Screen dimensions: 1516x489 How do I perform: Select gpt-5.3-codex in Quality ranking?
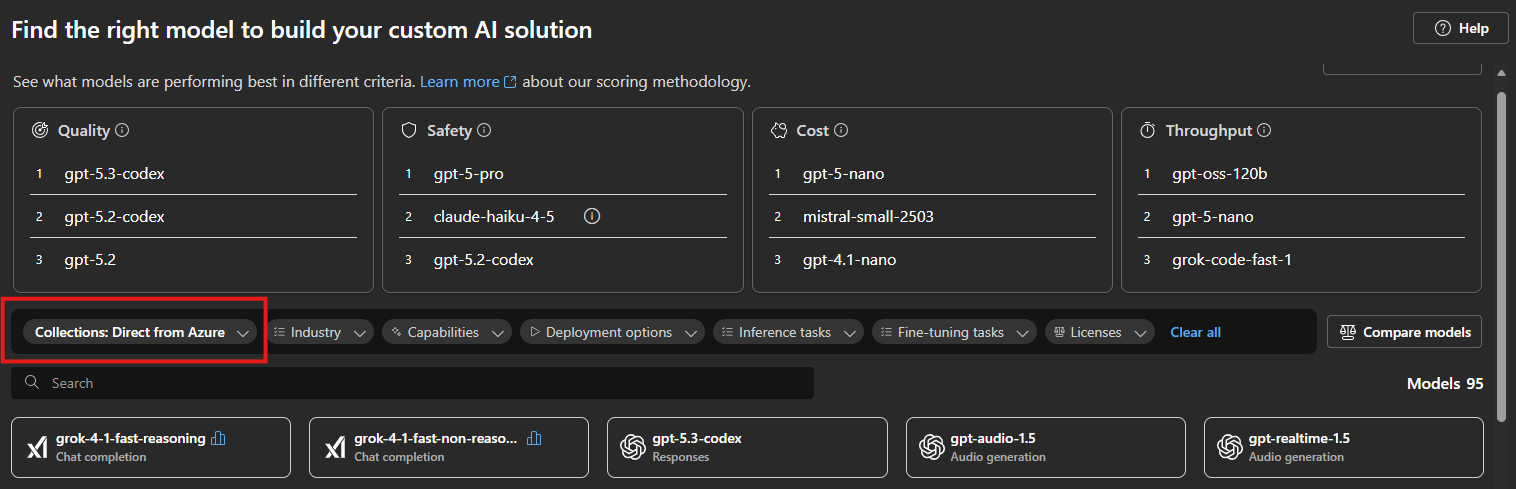(114, 174)
